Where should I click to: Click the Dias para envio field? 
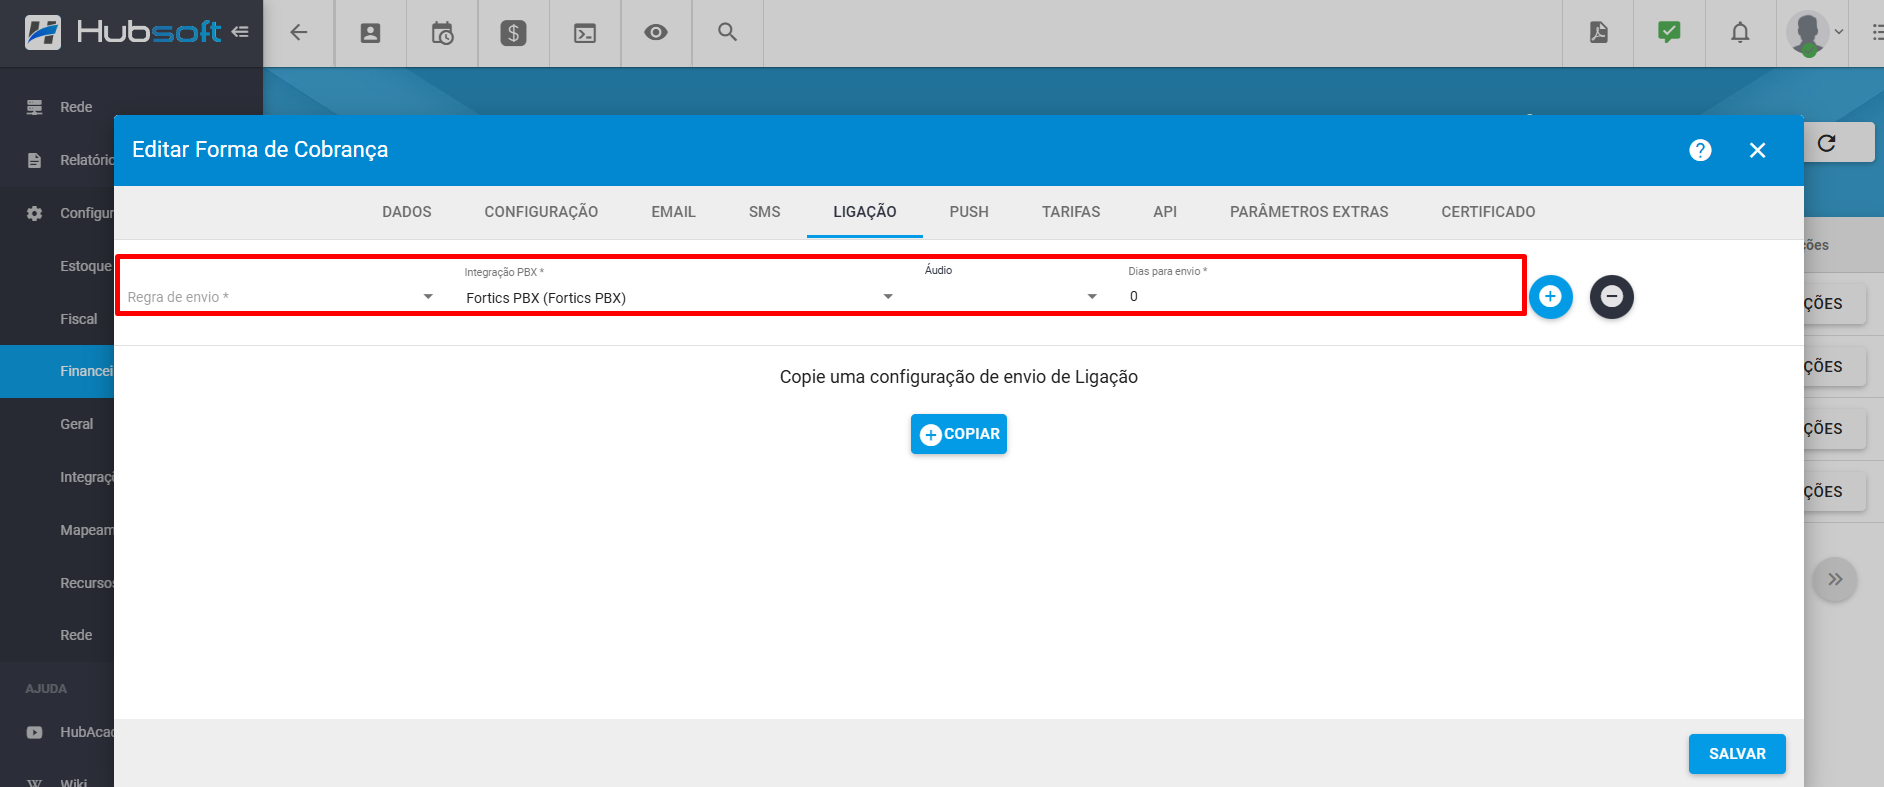coord(1320,296)
